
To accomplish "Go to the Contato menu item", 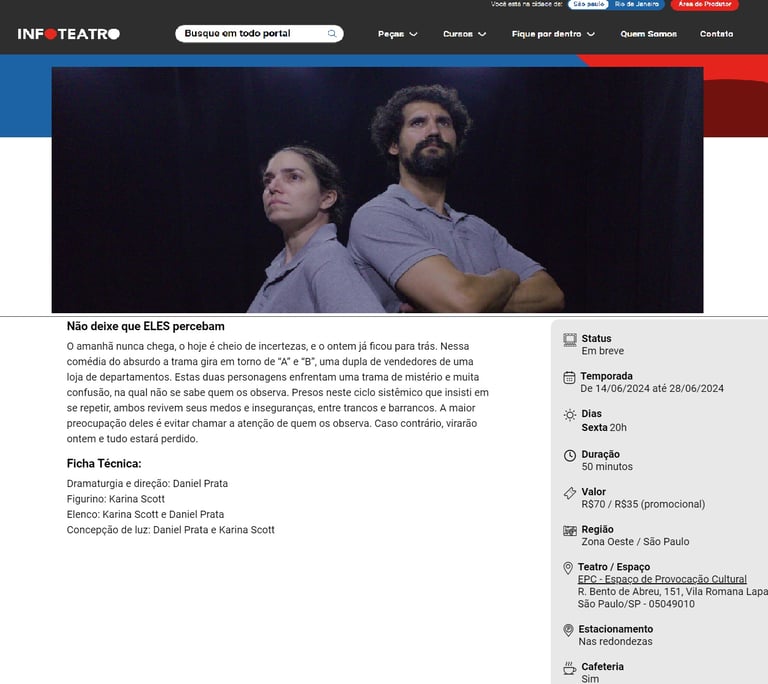I will point(716,34).
